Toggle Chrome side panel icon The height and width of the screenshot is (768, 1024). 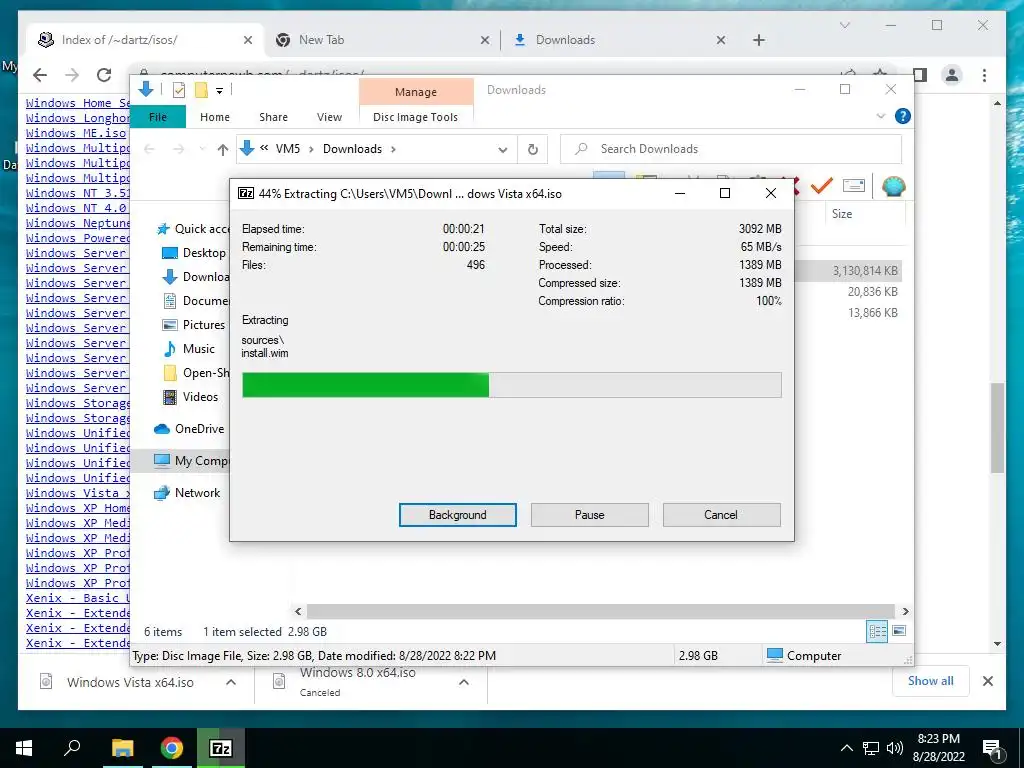point(920,75)
